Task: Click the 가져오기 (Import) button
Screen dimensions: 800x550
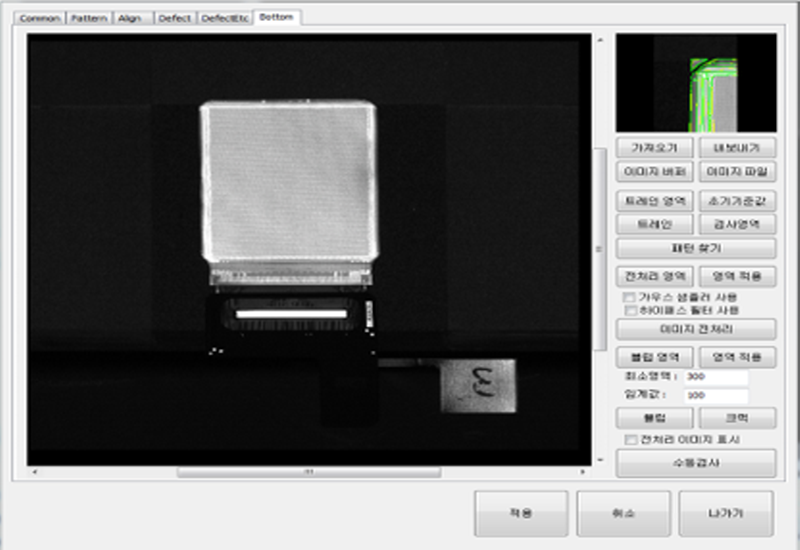Action: coord(655,148)
